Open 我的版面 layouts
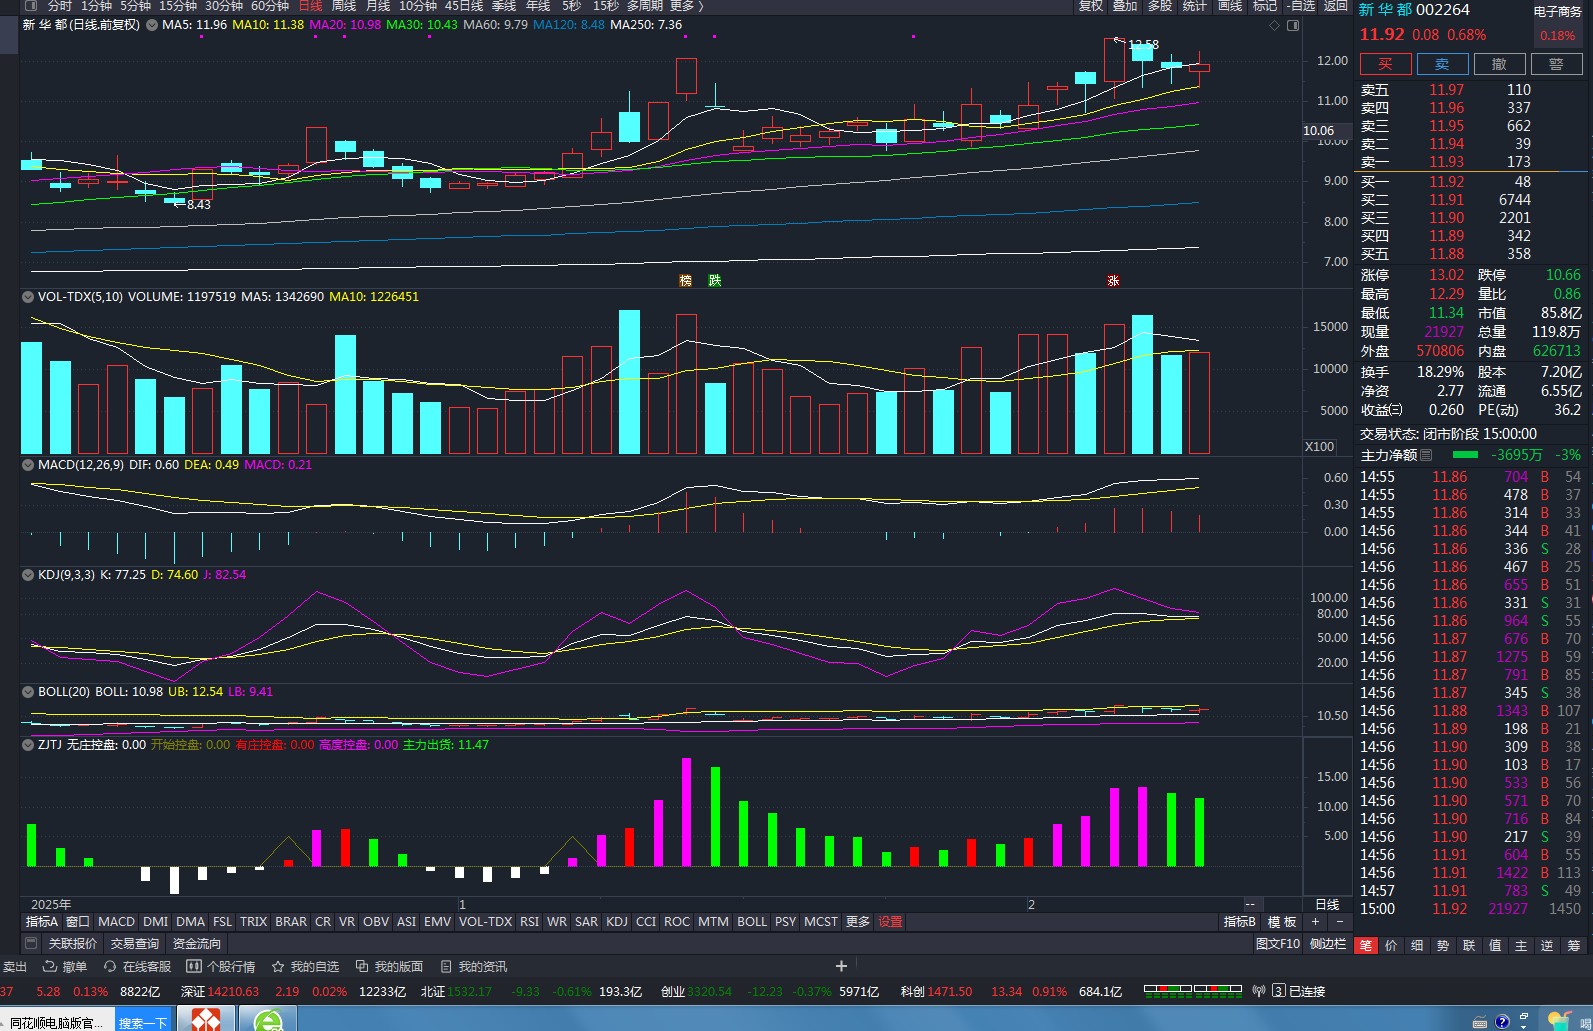The height and width of the screenshot is (1031, 1593). [389, 967]
